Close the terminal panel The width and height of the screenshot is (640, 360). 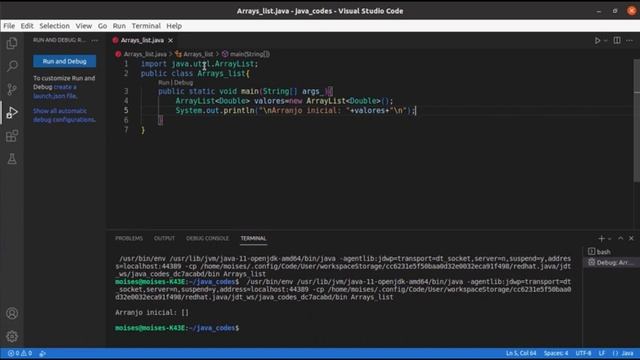(631, 238)
